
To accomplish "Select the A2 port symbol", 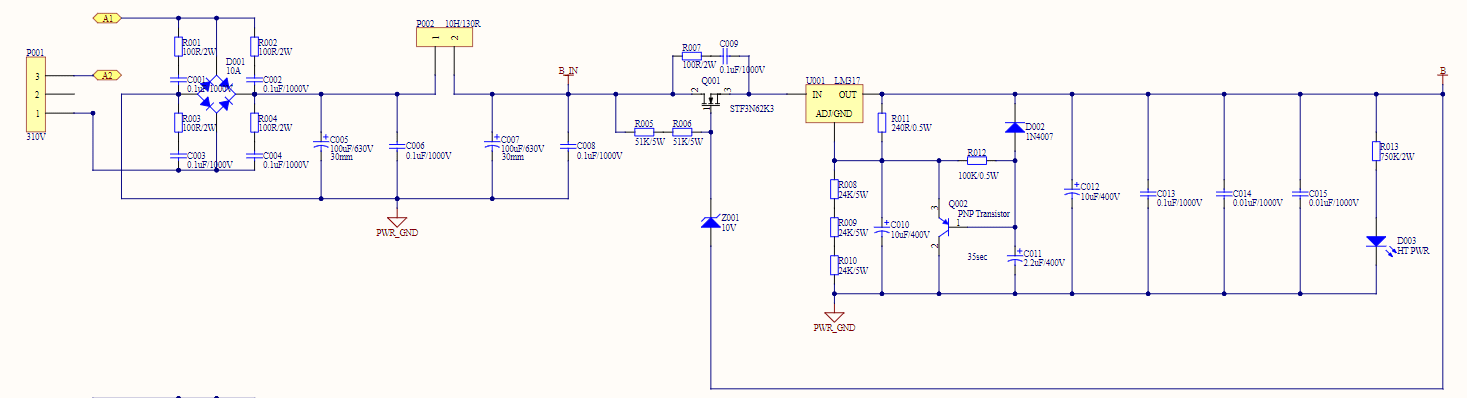I will [x=108, y=75].
